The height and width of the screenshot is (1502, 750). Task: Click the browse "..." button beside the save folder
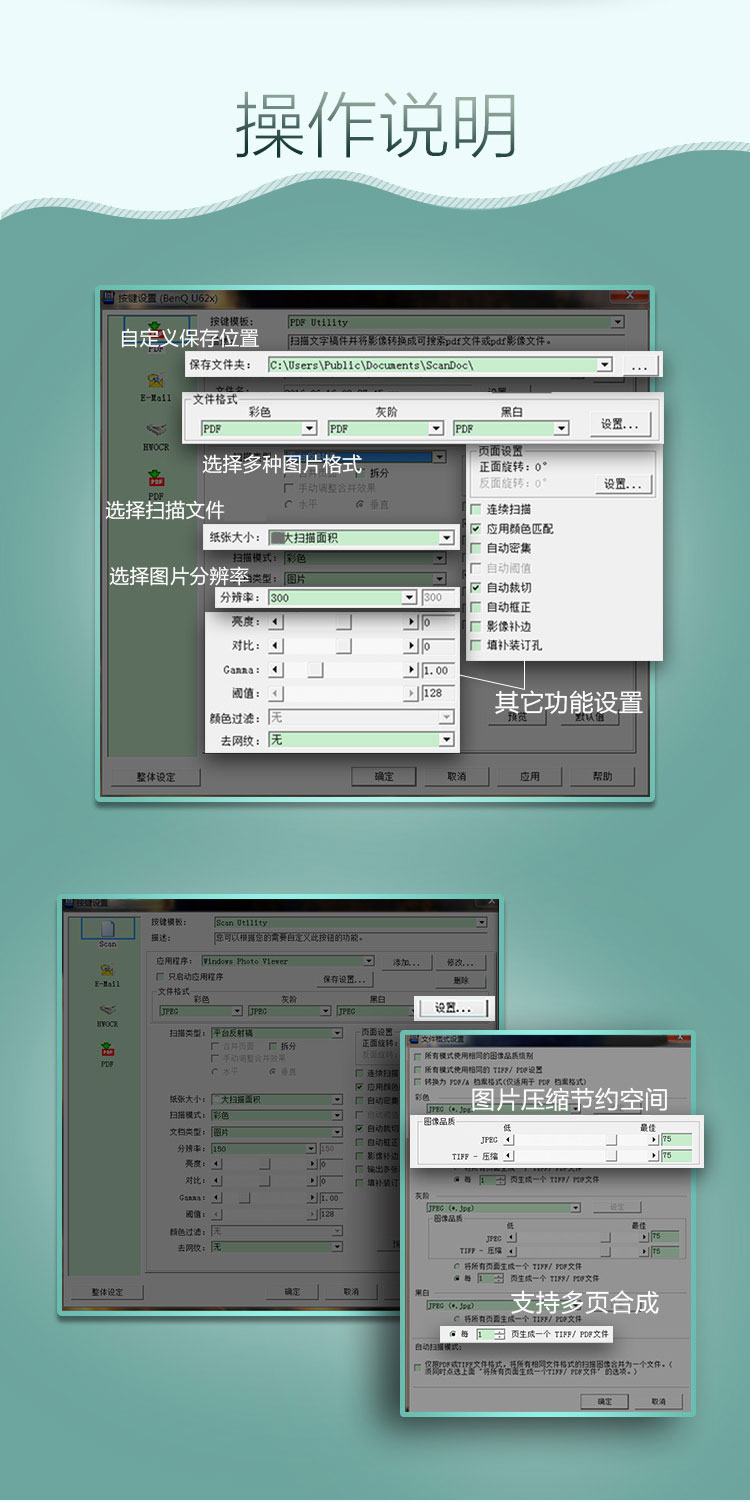click(x=640, y=366)
